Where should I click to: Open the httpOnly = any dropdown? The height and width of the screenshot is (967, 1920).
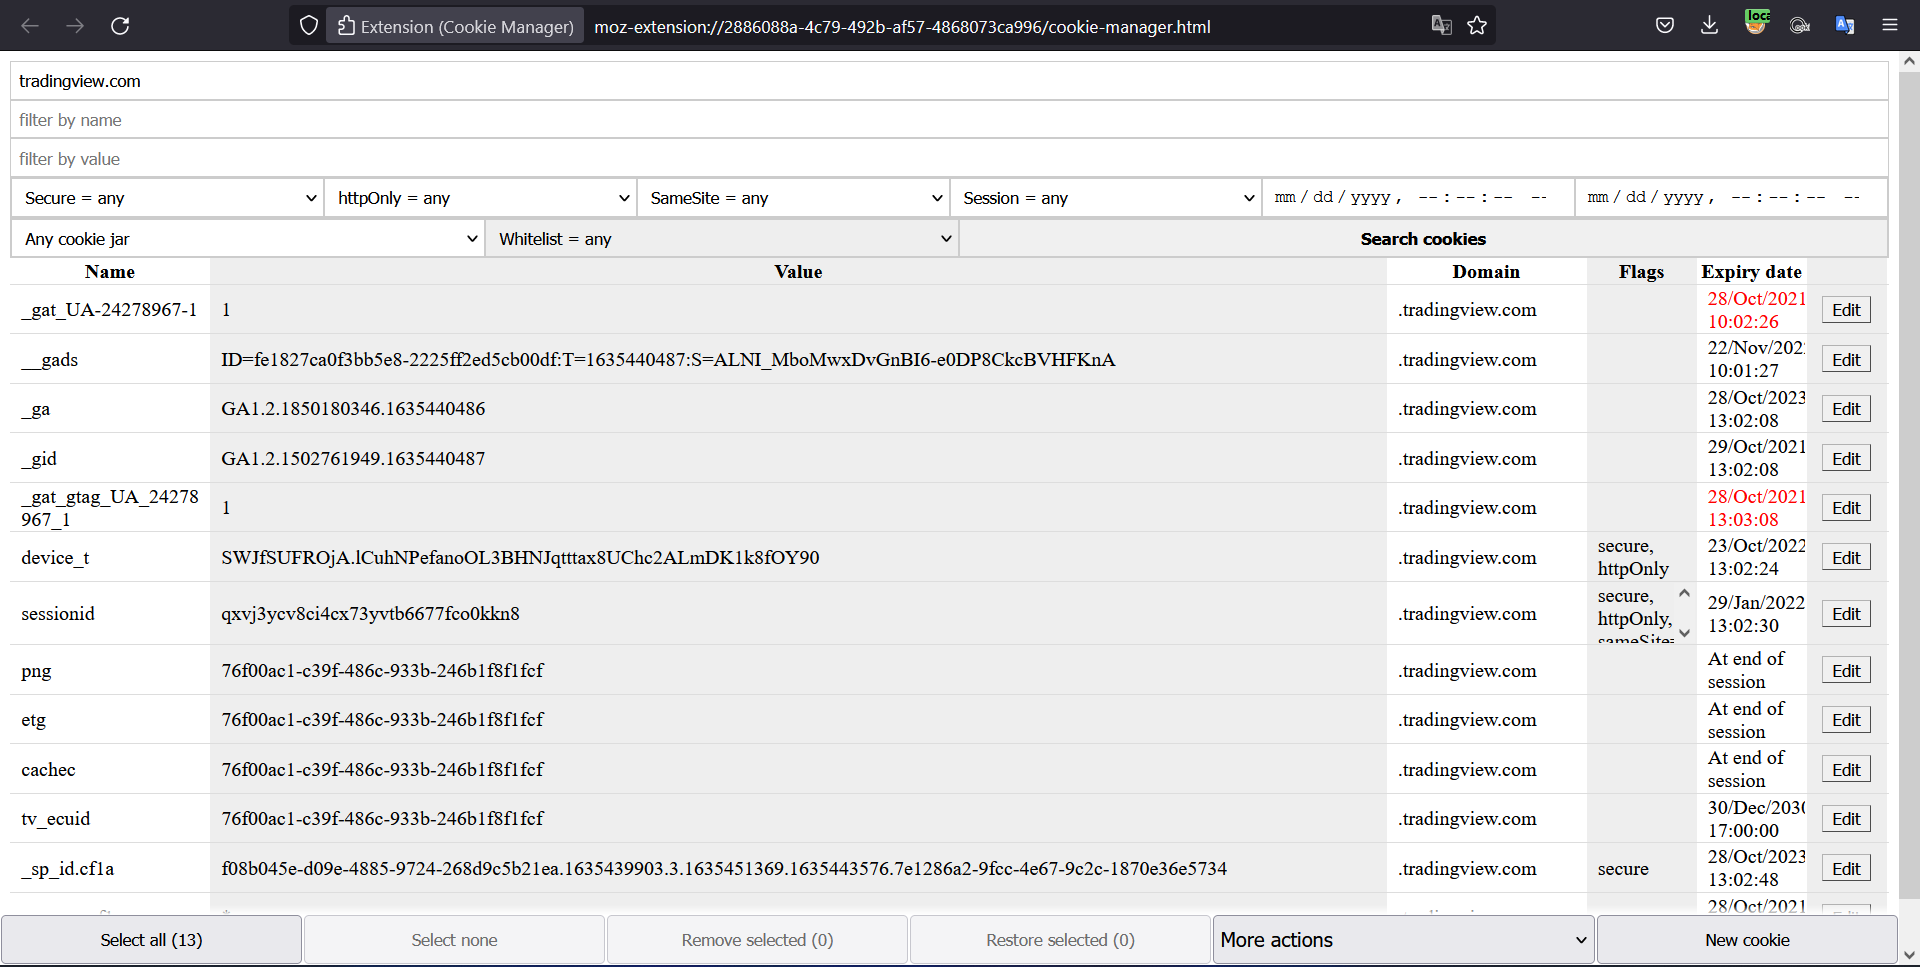[x=480, y=198]
